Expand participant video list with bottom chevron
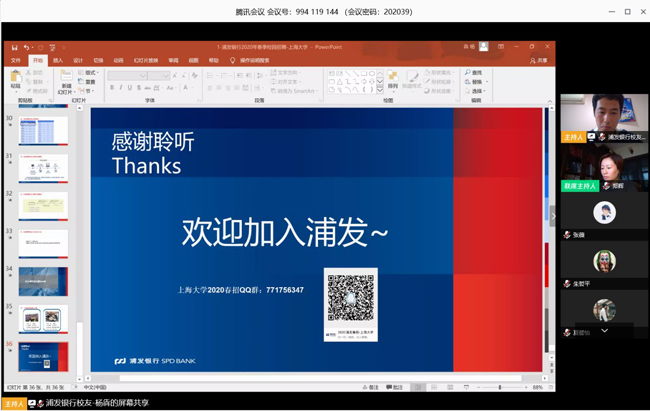The image size is (650, 411). 604,331
